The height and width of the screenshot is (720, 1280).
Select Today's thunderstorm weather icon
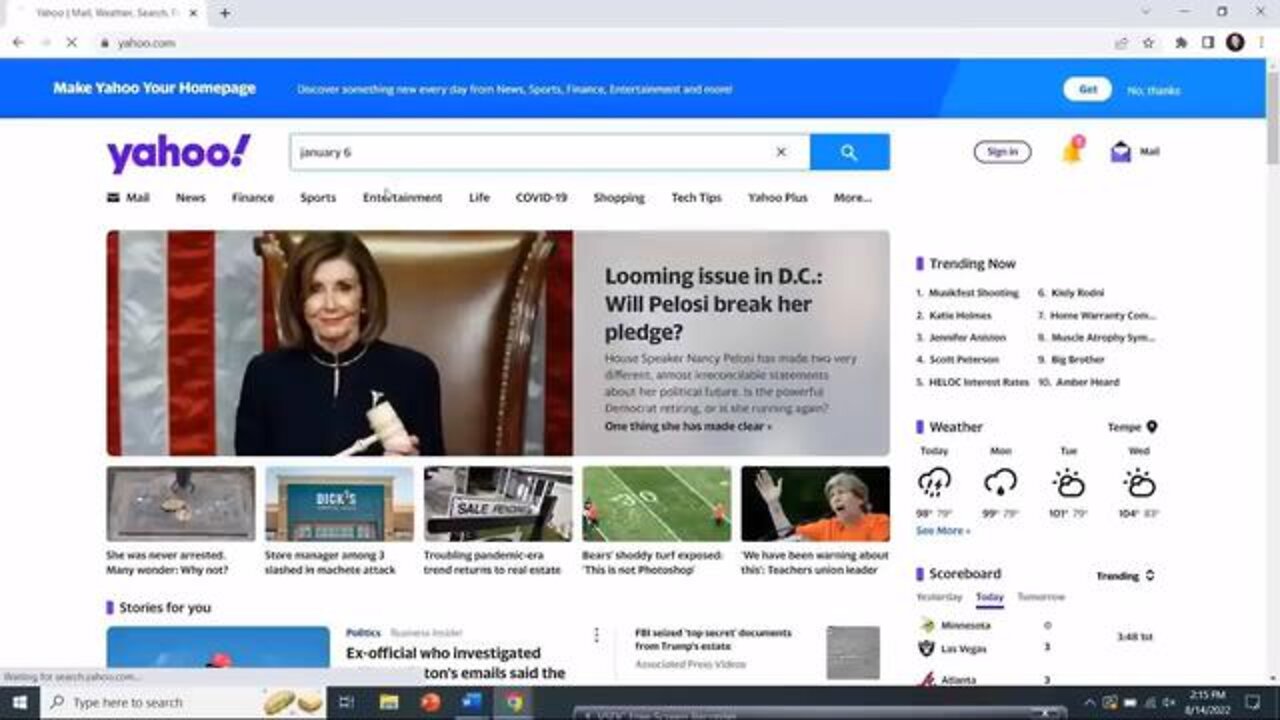click(934, 483)
